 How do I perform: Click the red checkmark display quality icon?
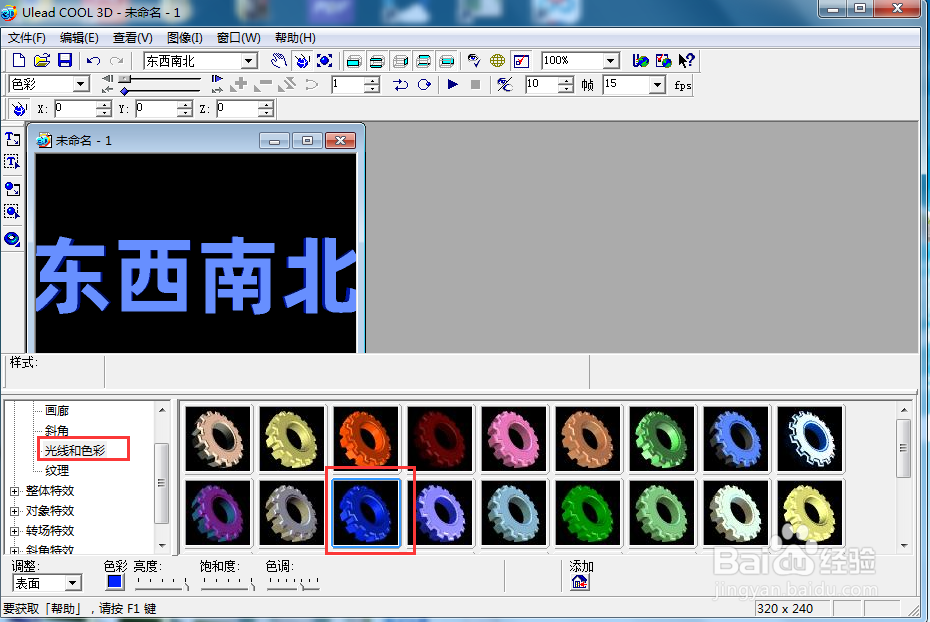pos(521,60)
